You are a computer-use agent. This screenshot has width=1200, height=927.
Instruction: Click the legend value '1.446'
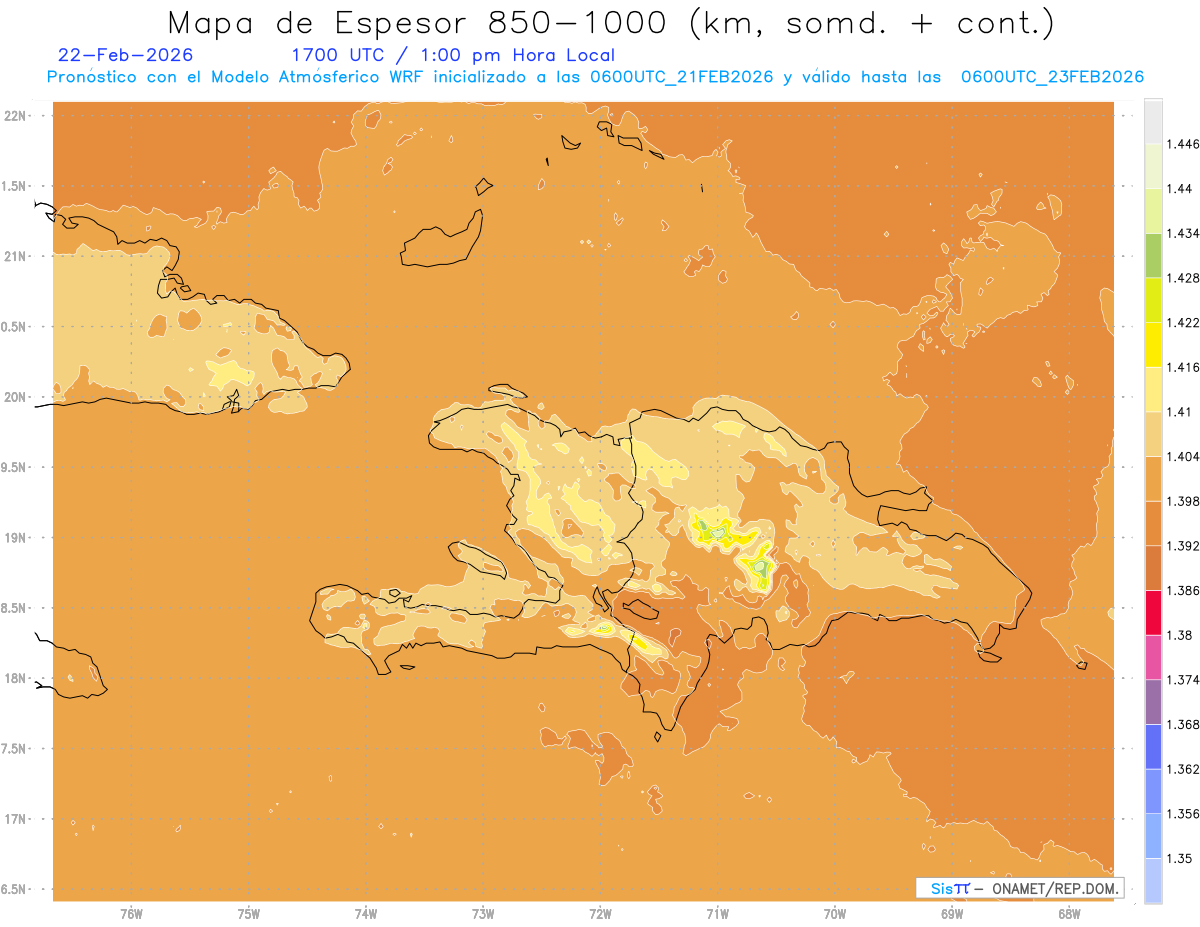(x=1183, y=144)
